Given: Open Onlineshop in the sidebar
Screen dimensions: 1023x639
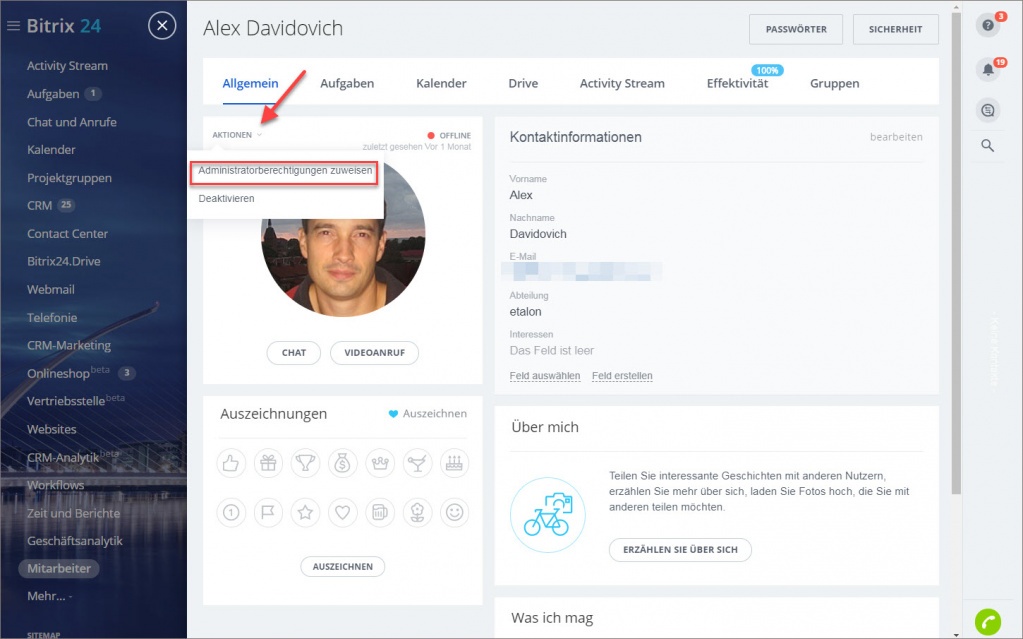Looking at the screenshot, I should pos(58,373).
